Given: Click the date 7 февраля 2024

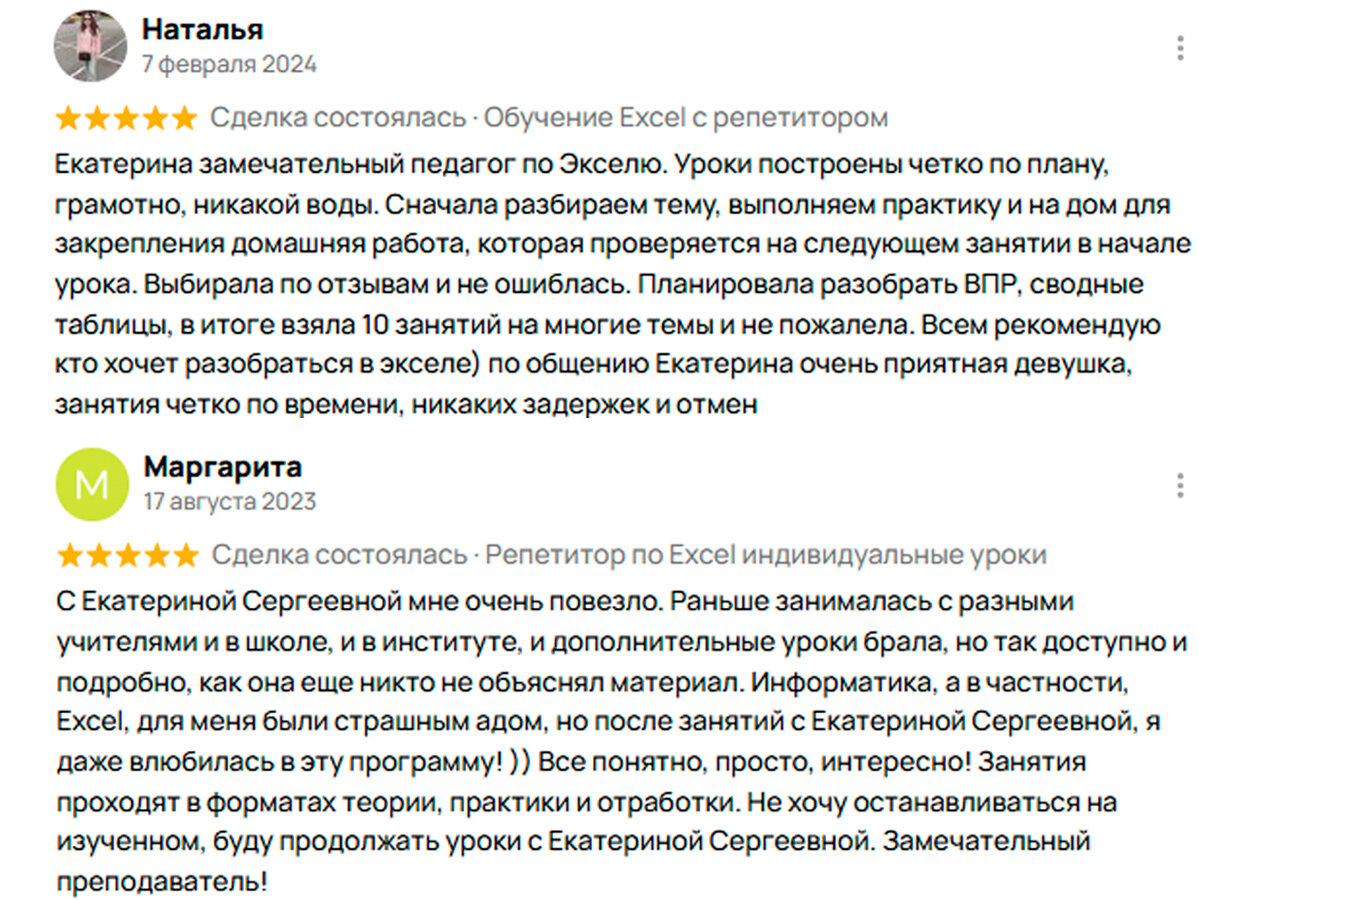Looking at the screenshot, I should click(x=229, y=64).
